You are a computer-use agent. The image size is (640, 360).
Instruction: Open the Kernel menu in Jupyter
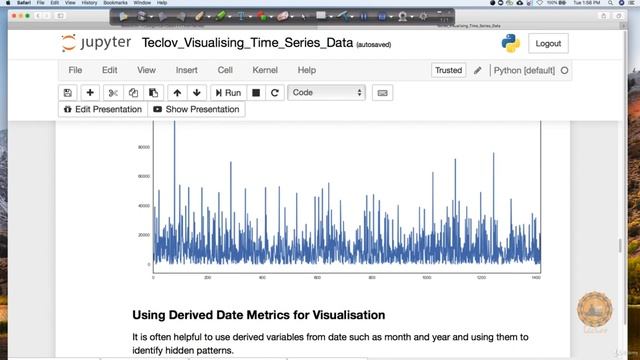point(265,70)
